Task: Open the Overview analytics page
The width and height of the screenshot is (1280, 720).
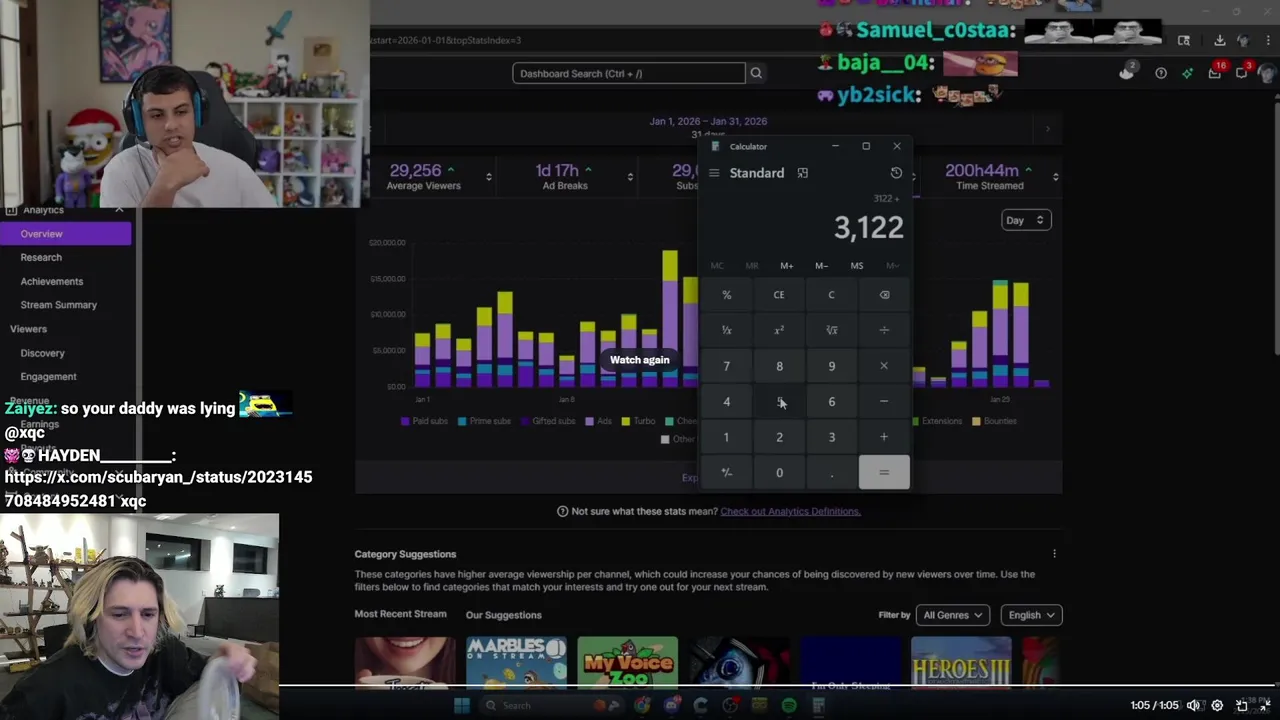Action: tap(65, 233)
